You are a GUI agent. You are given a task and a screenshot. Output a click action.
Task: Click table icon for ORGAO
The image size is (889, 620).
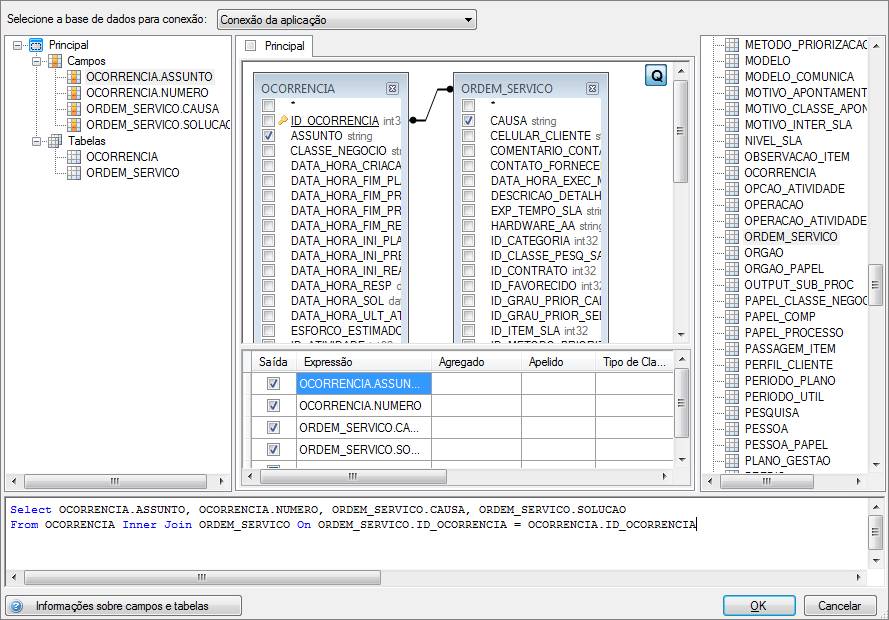732,252
